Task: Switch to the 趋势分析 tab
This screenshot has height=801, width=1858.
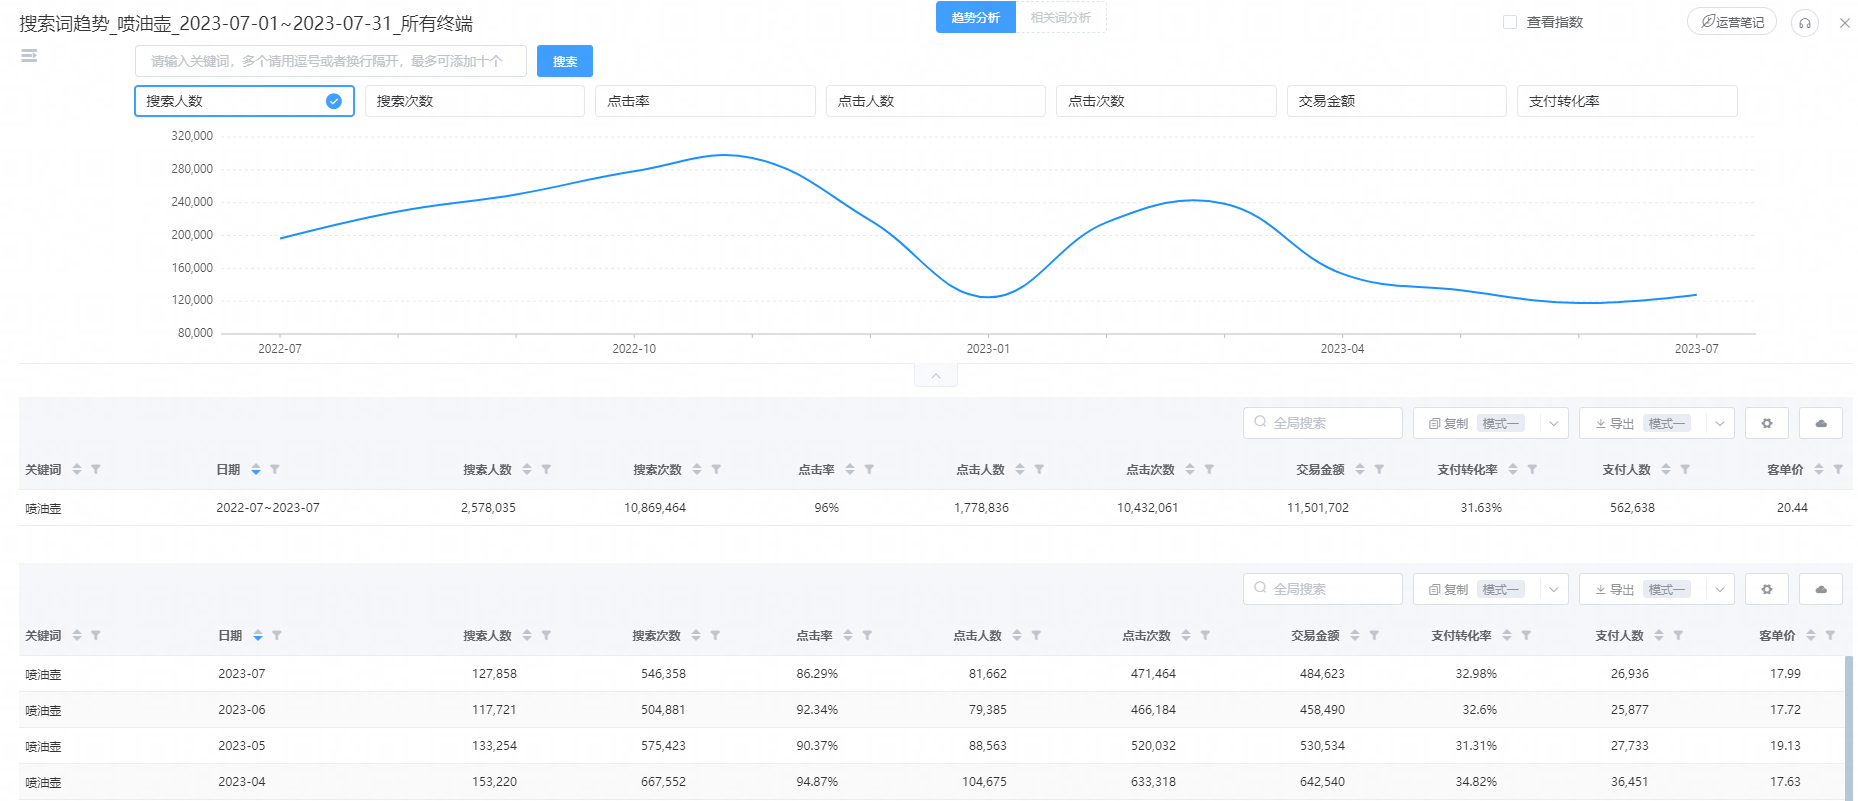Action: pyautogui.click(x=975, y=18)
